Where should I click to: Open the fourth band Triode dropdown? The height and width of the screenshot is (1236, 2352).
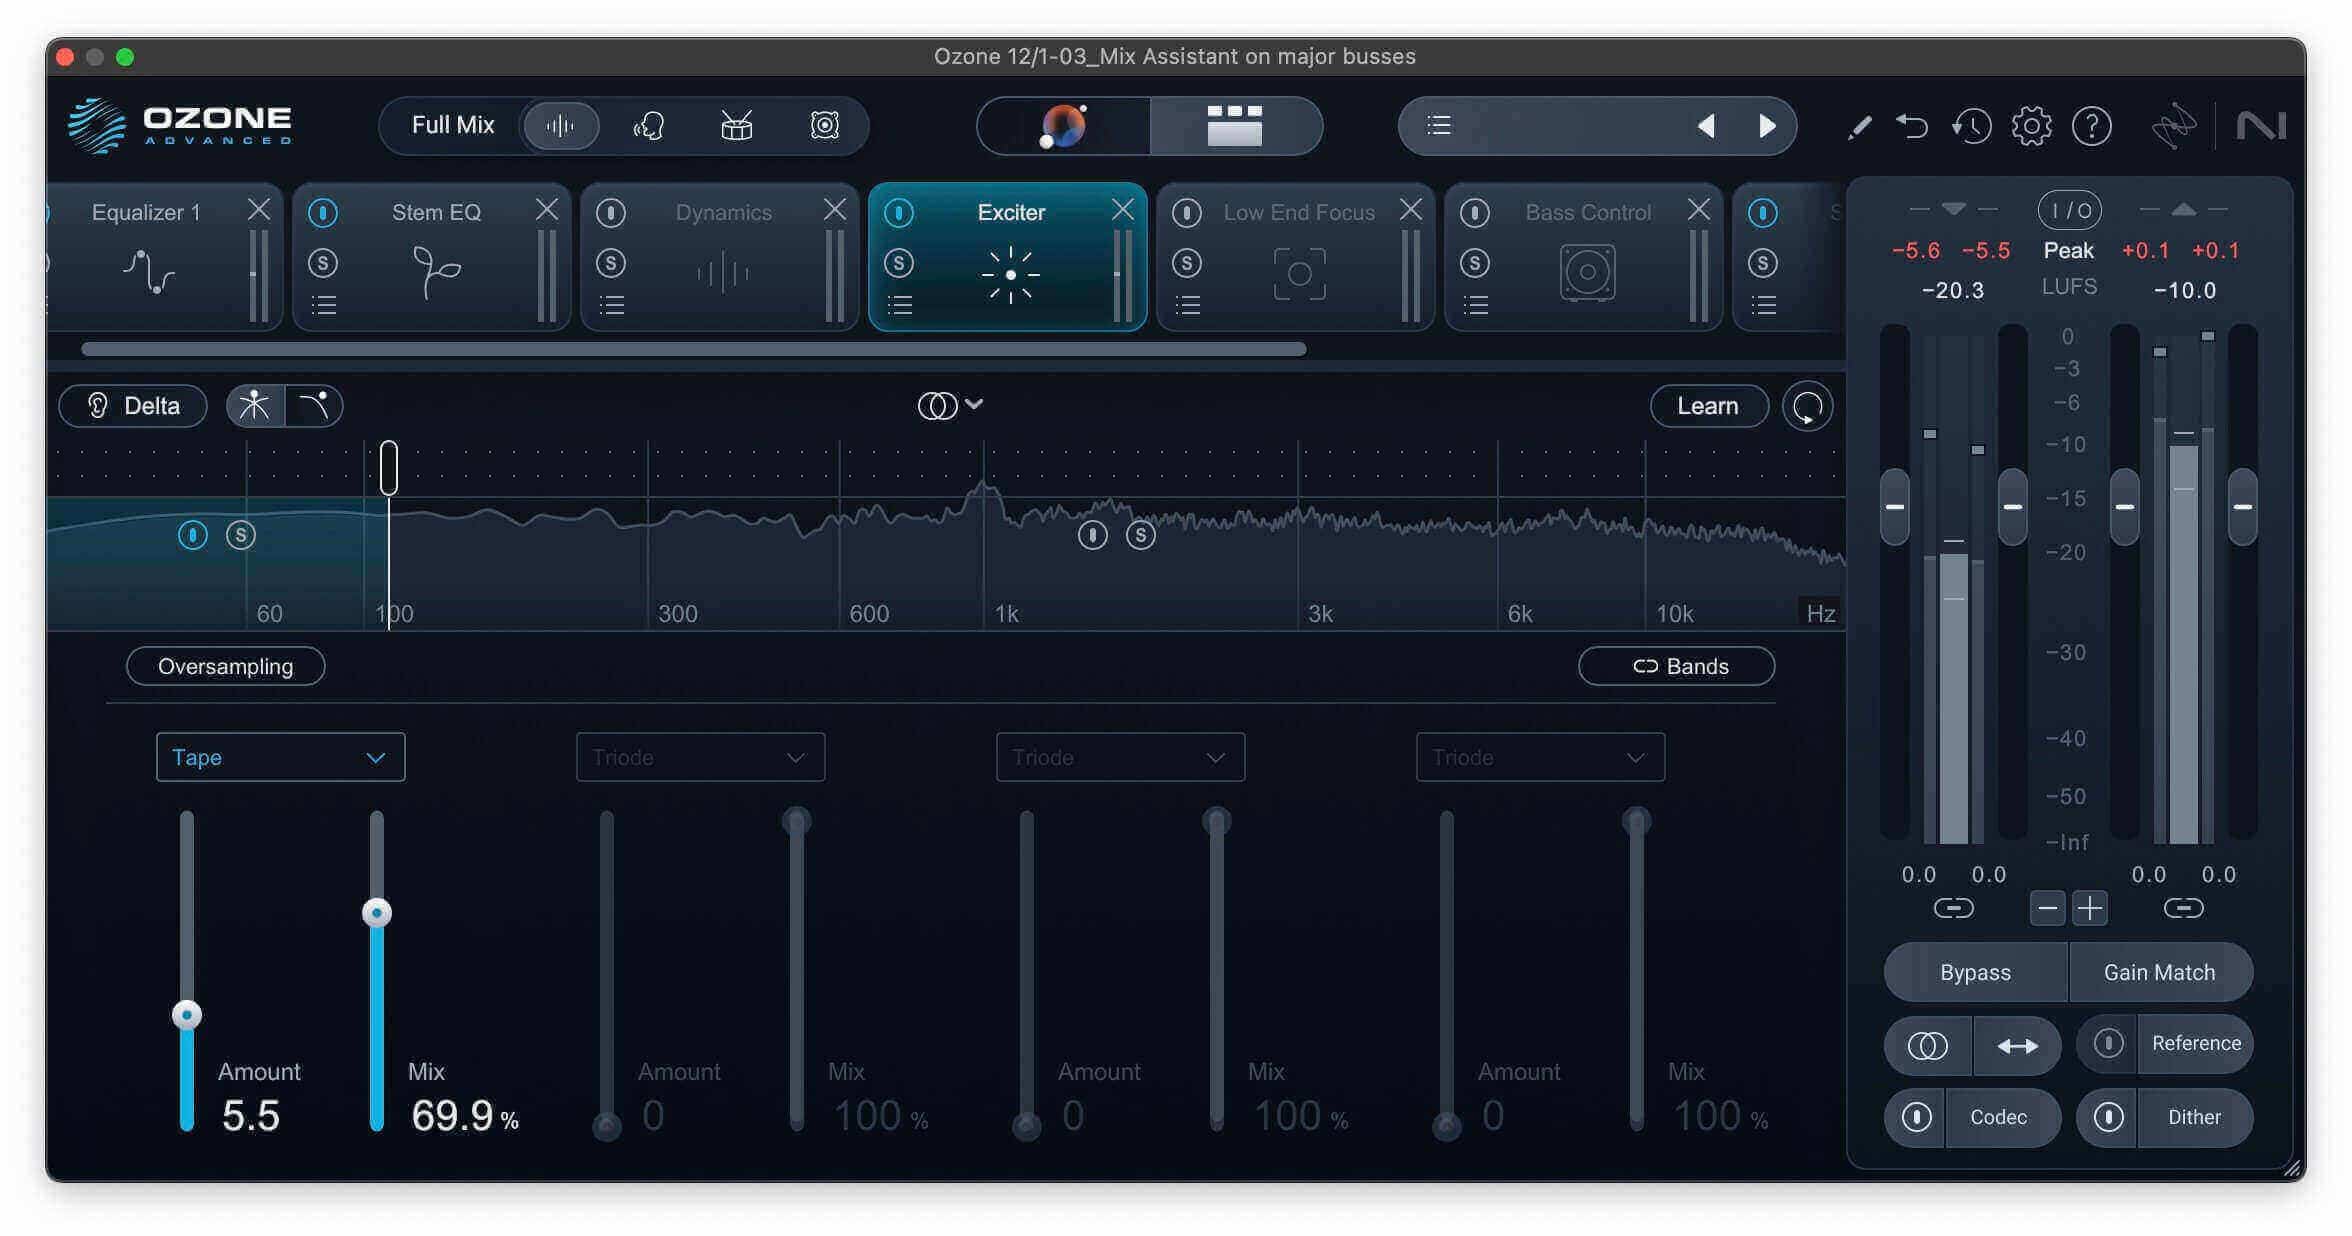click(x=1540, y=757)
